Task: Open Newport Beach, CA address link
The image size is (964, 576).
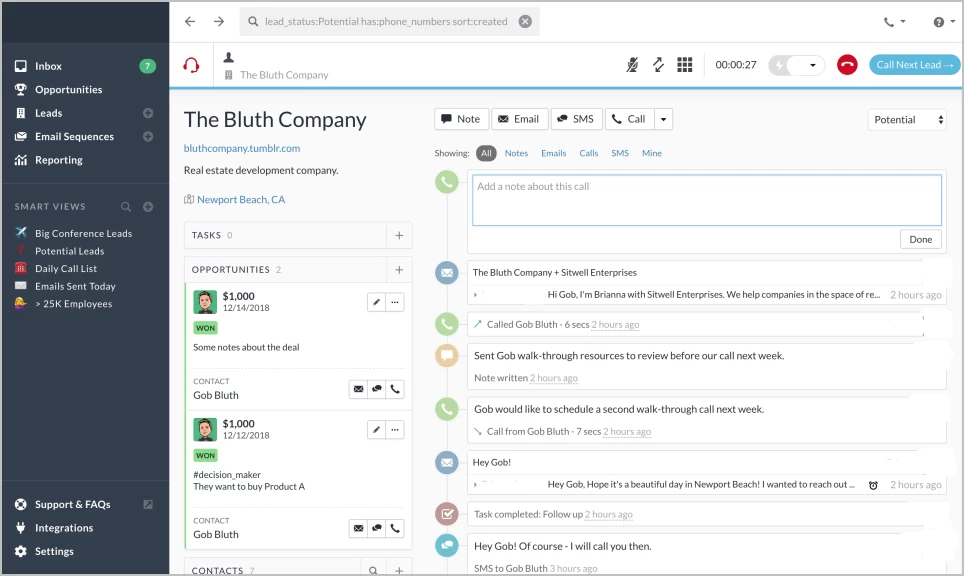Action: 241,200
